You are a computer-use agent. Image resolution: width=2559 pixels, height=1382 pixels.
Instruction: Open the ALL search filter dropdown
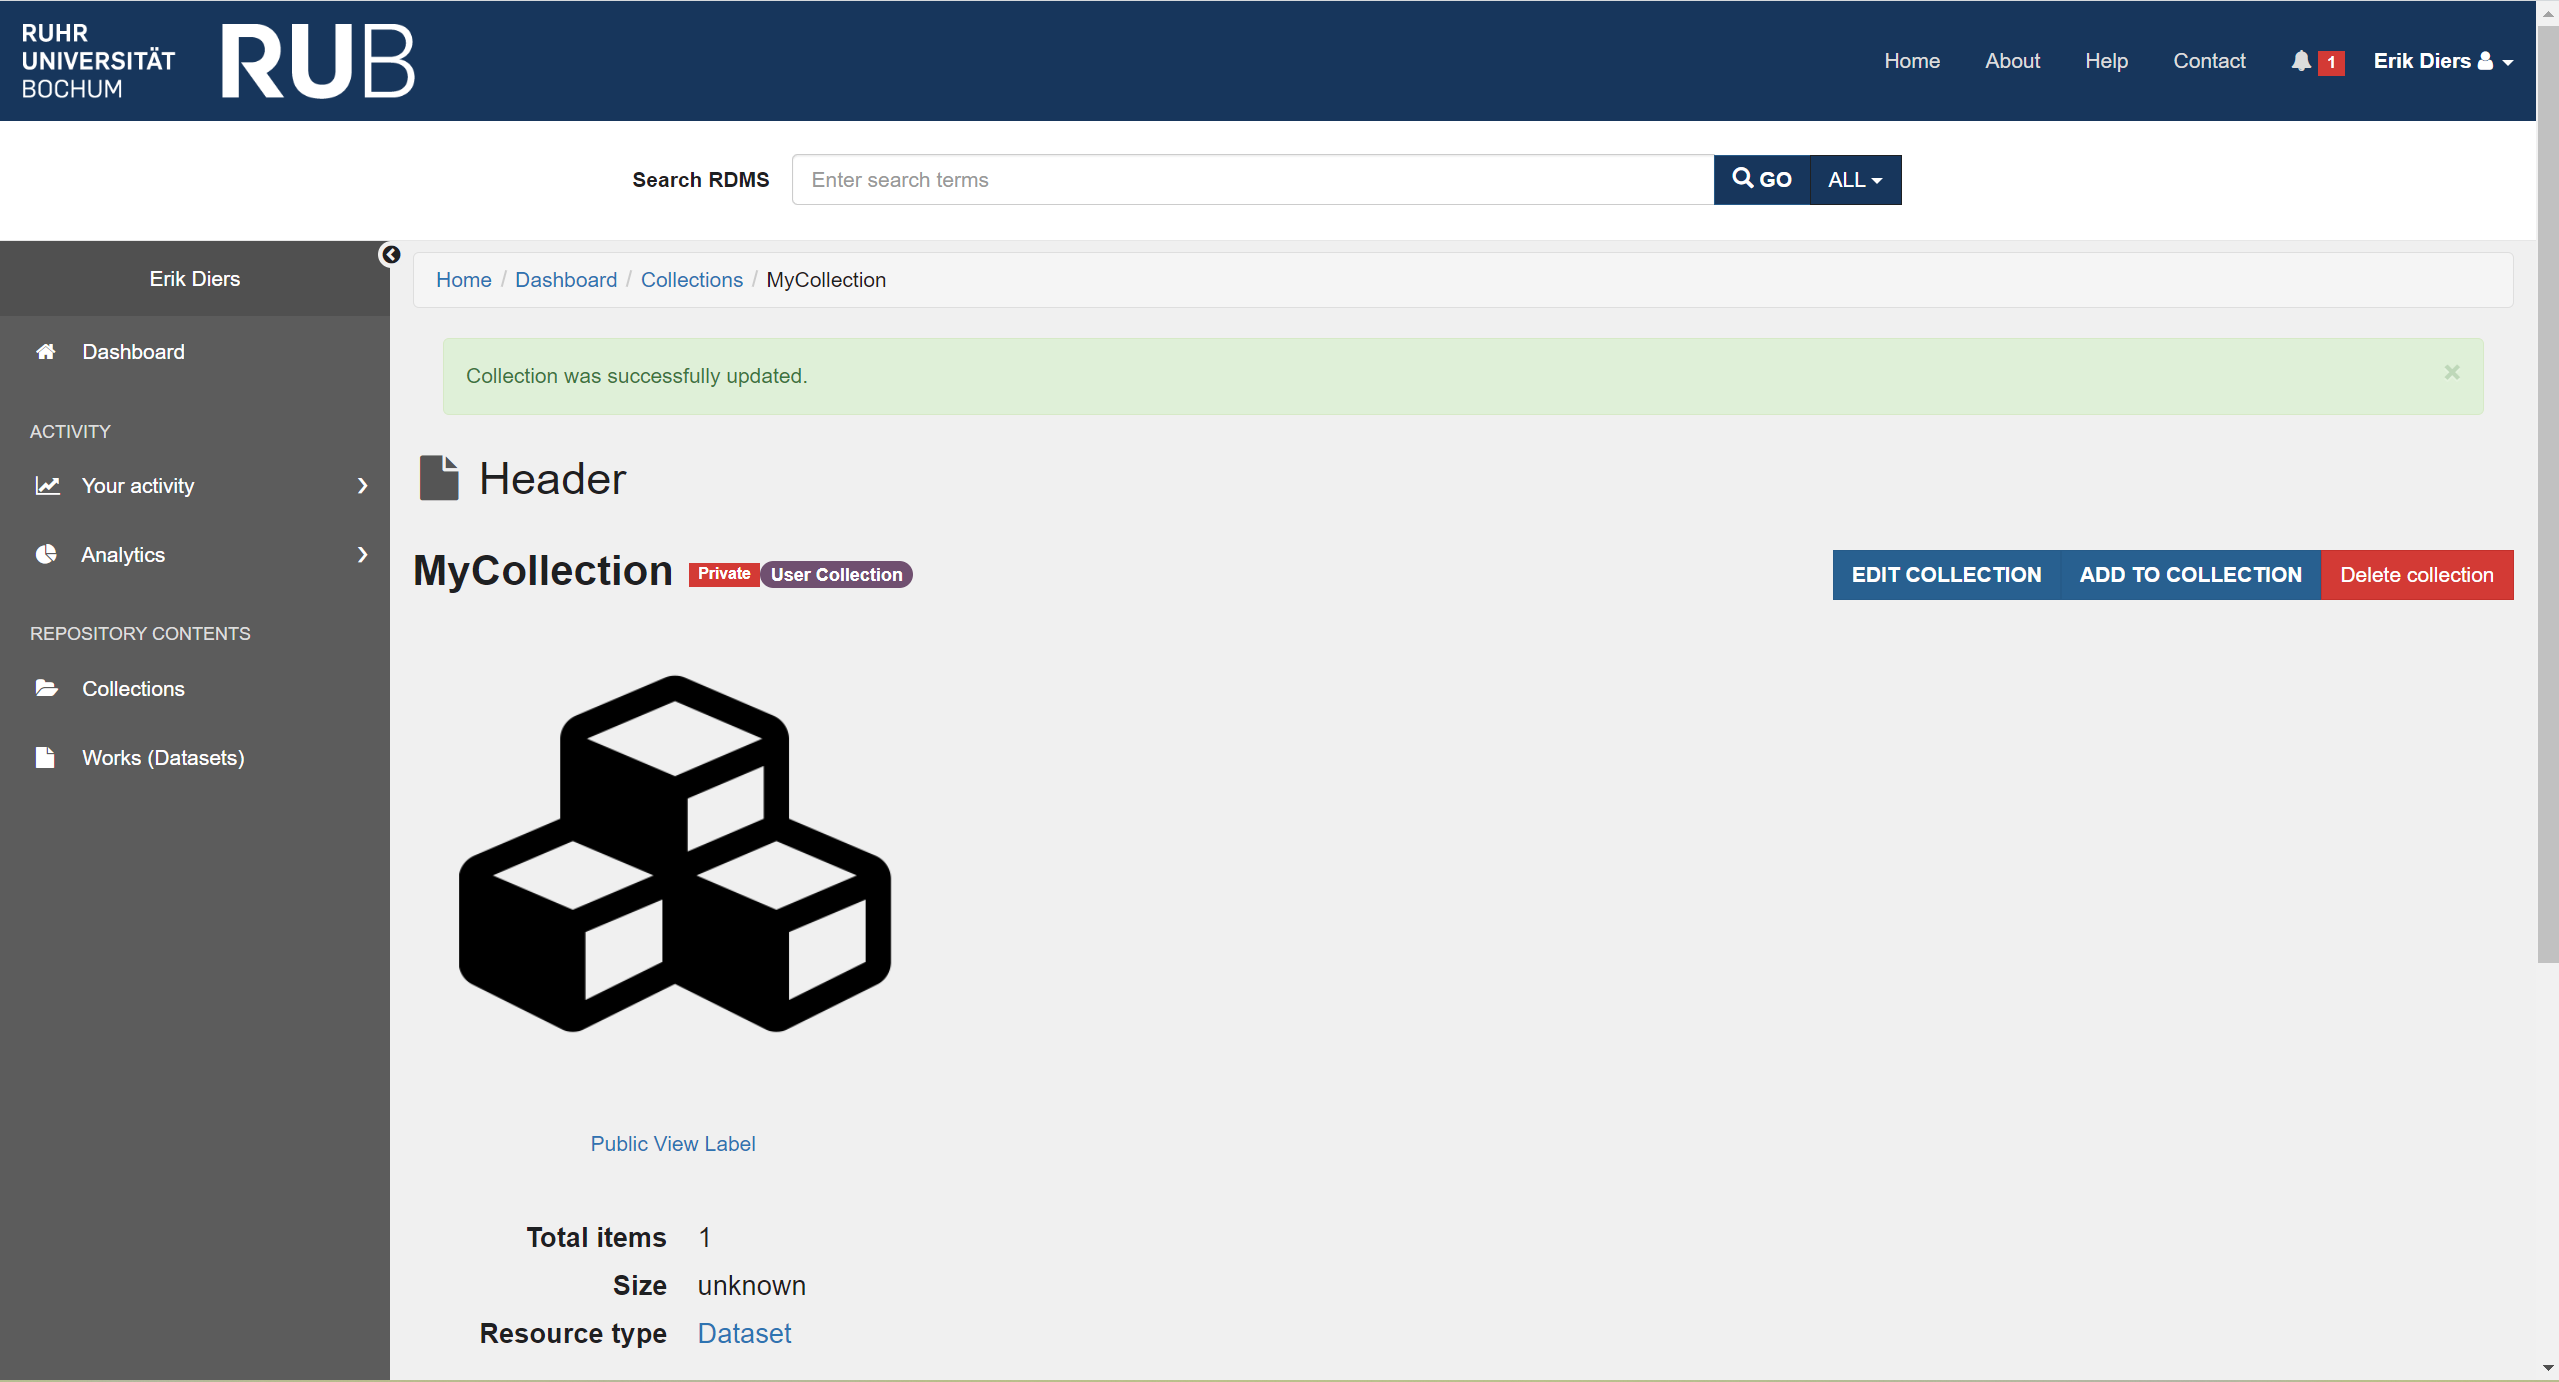[1853, 179]
